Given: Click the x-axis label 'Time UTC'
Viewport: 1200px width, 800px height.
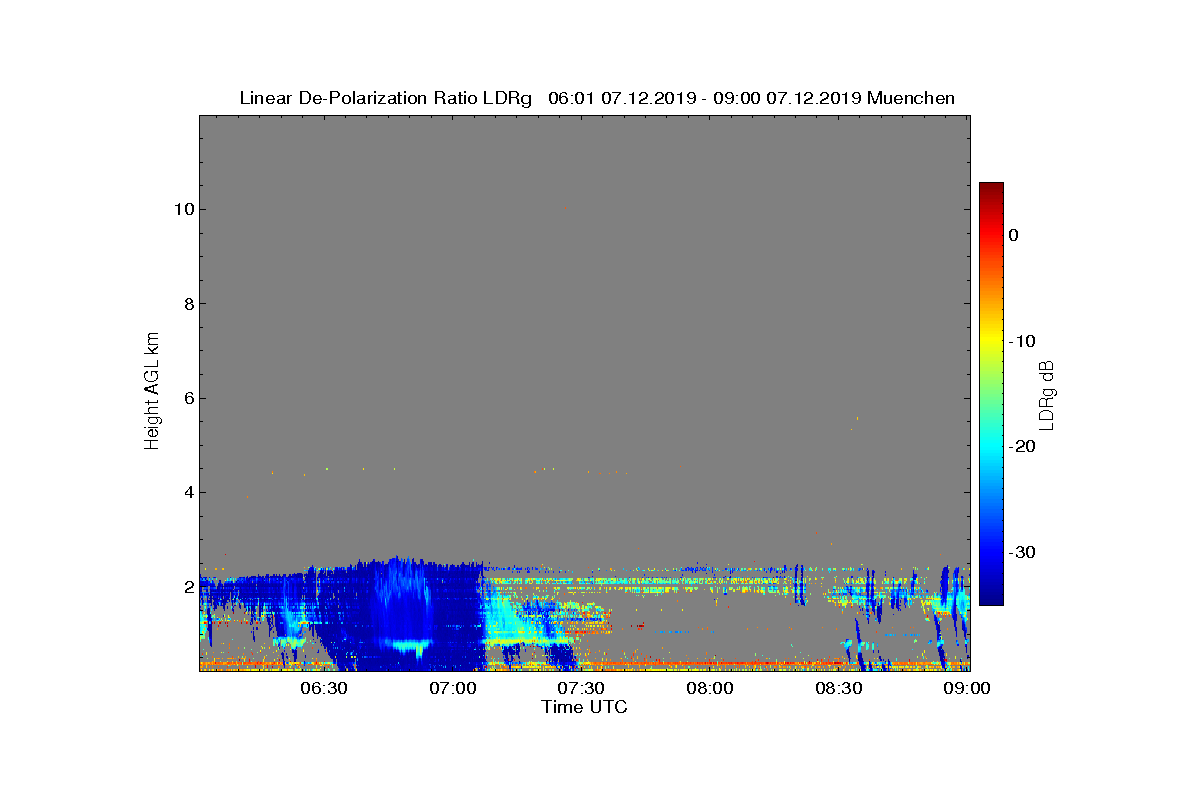Looking at the screenshot, I should [585, 707].
